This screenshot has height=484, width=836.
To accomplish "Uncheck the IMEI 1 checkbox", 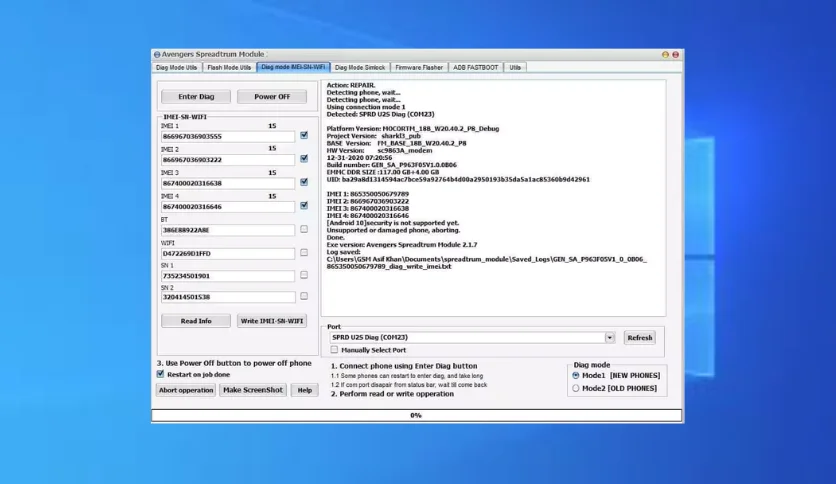I will point(304,135).
